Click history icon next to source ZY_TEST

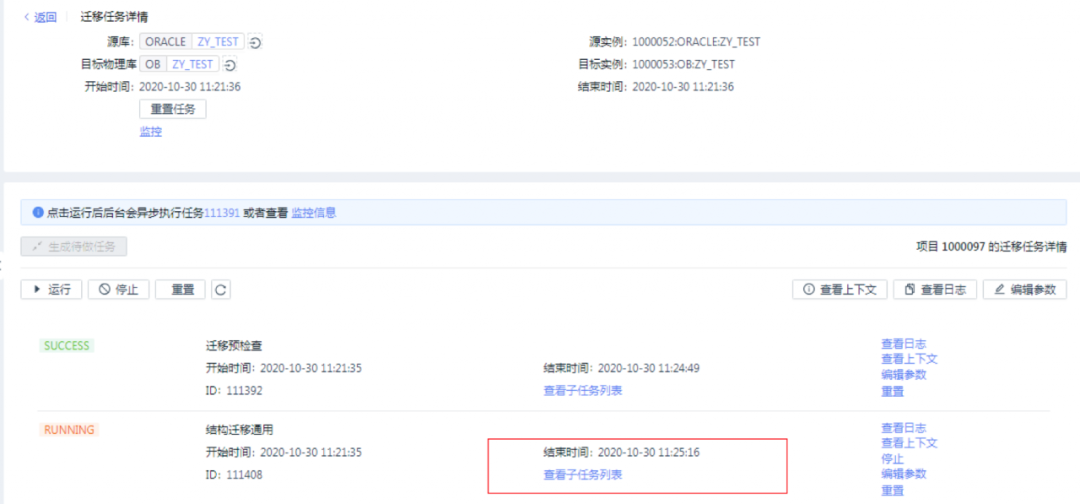(255, 42)
